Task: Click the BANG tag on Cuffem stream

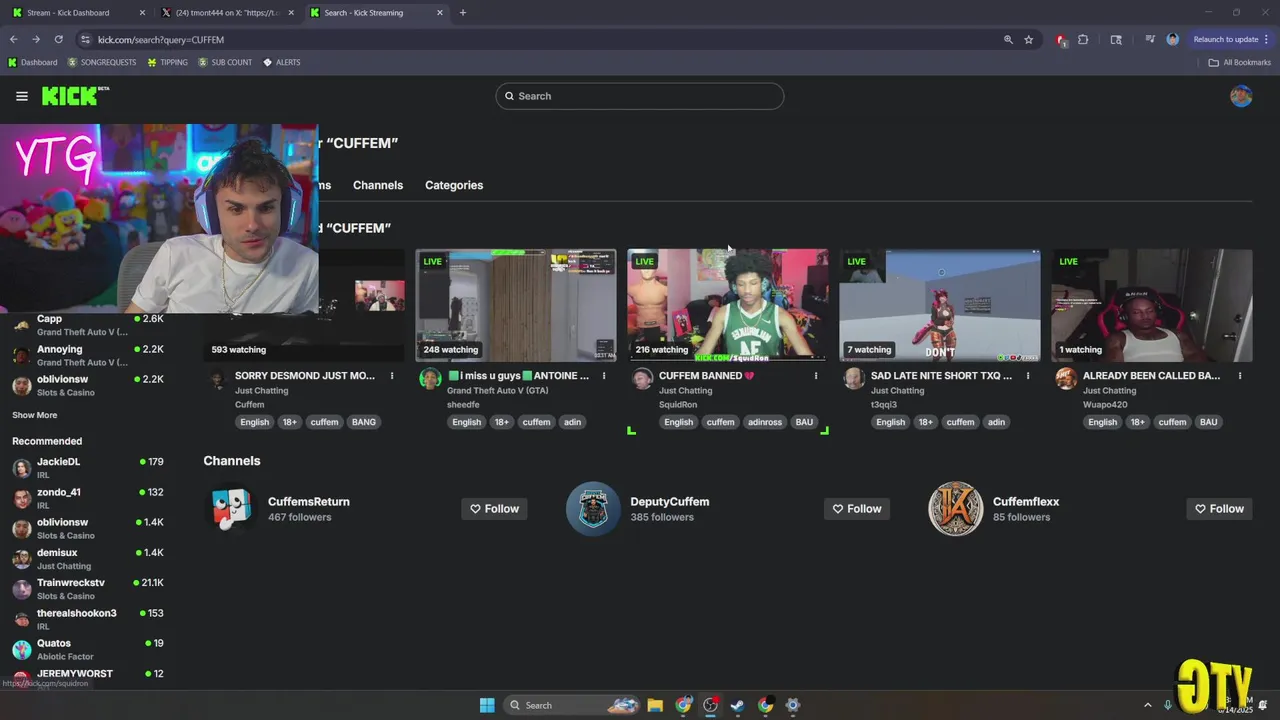Action: [x=364, y=422]
